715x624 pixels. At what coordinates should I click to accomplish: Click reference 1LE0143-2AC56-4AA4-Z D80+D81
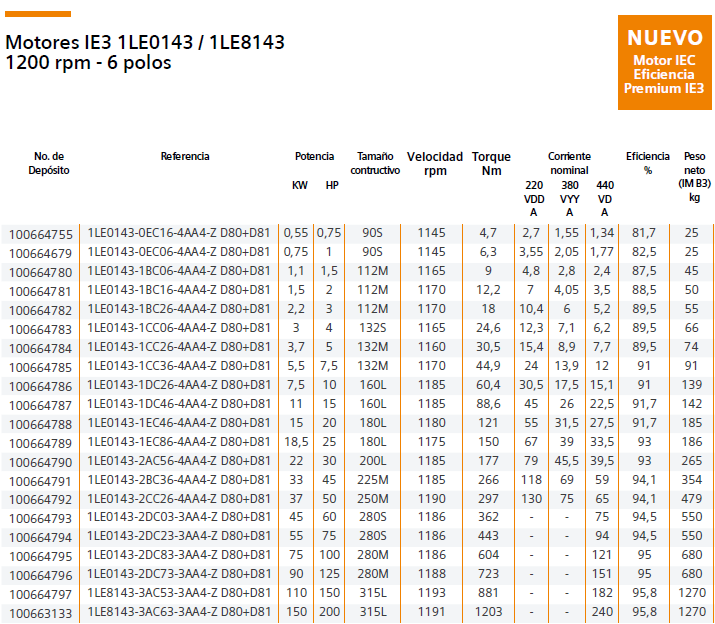(x=179, y=460)
